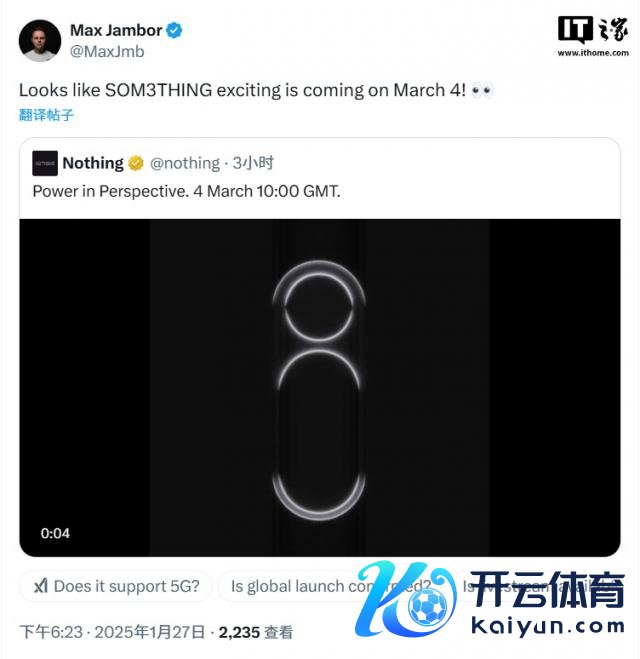Open the @nothing handle in the quoted tweet
Image resolution: width=640 pixels, height=659 pixels.
click(185, 163)
